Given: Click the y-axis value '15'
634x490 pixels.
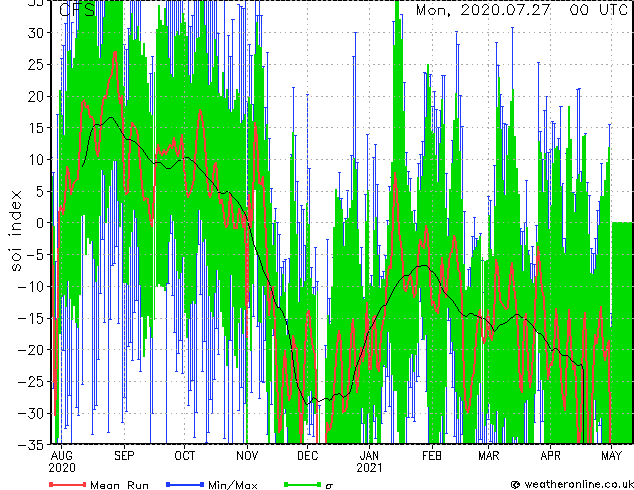Looking at the screenshot, I should point(36,128).
